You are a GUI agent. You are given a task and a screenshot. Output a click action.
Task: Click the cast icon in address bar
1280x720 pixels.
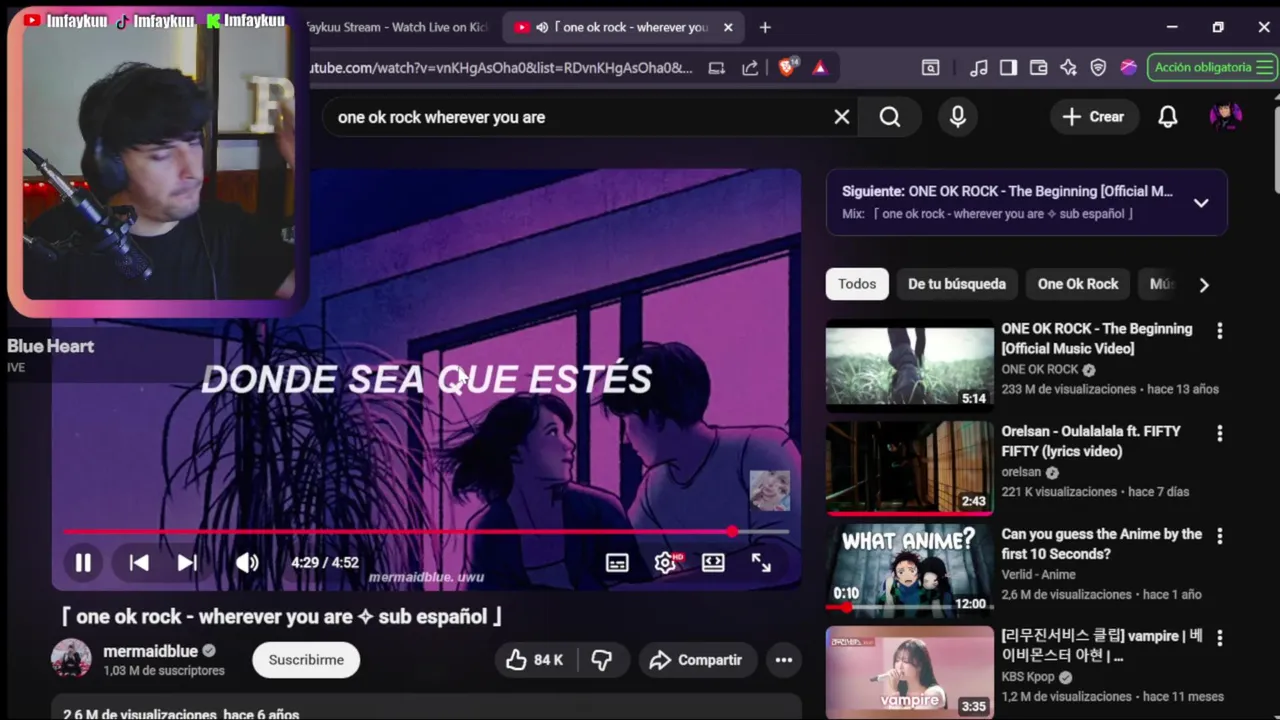717,68
